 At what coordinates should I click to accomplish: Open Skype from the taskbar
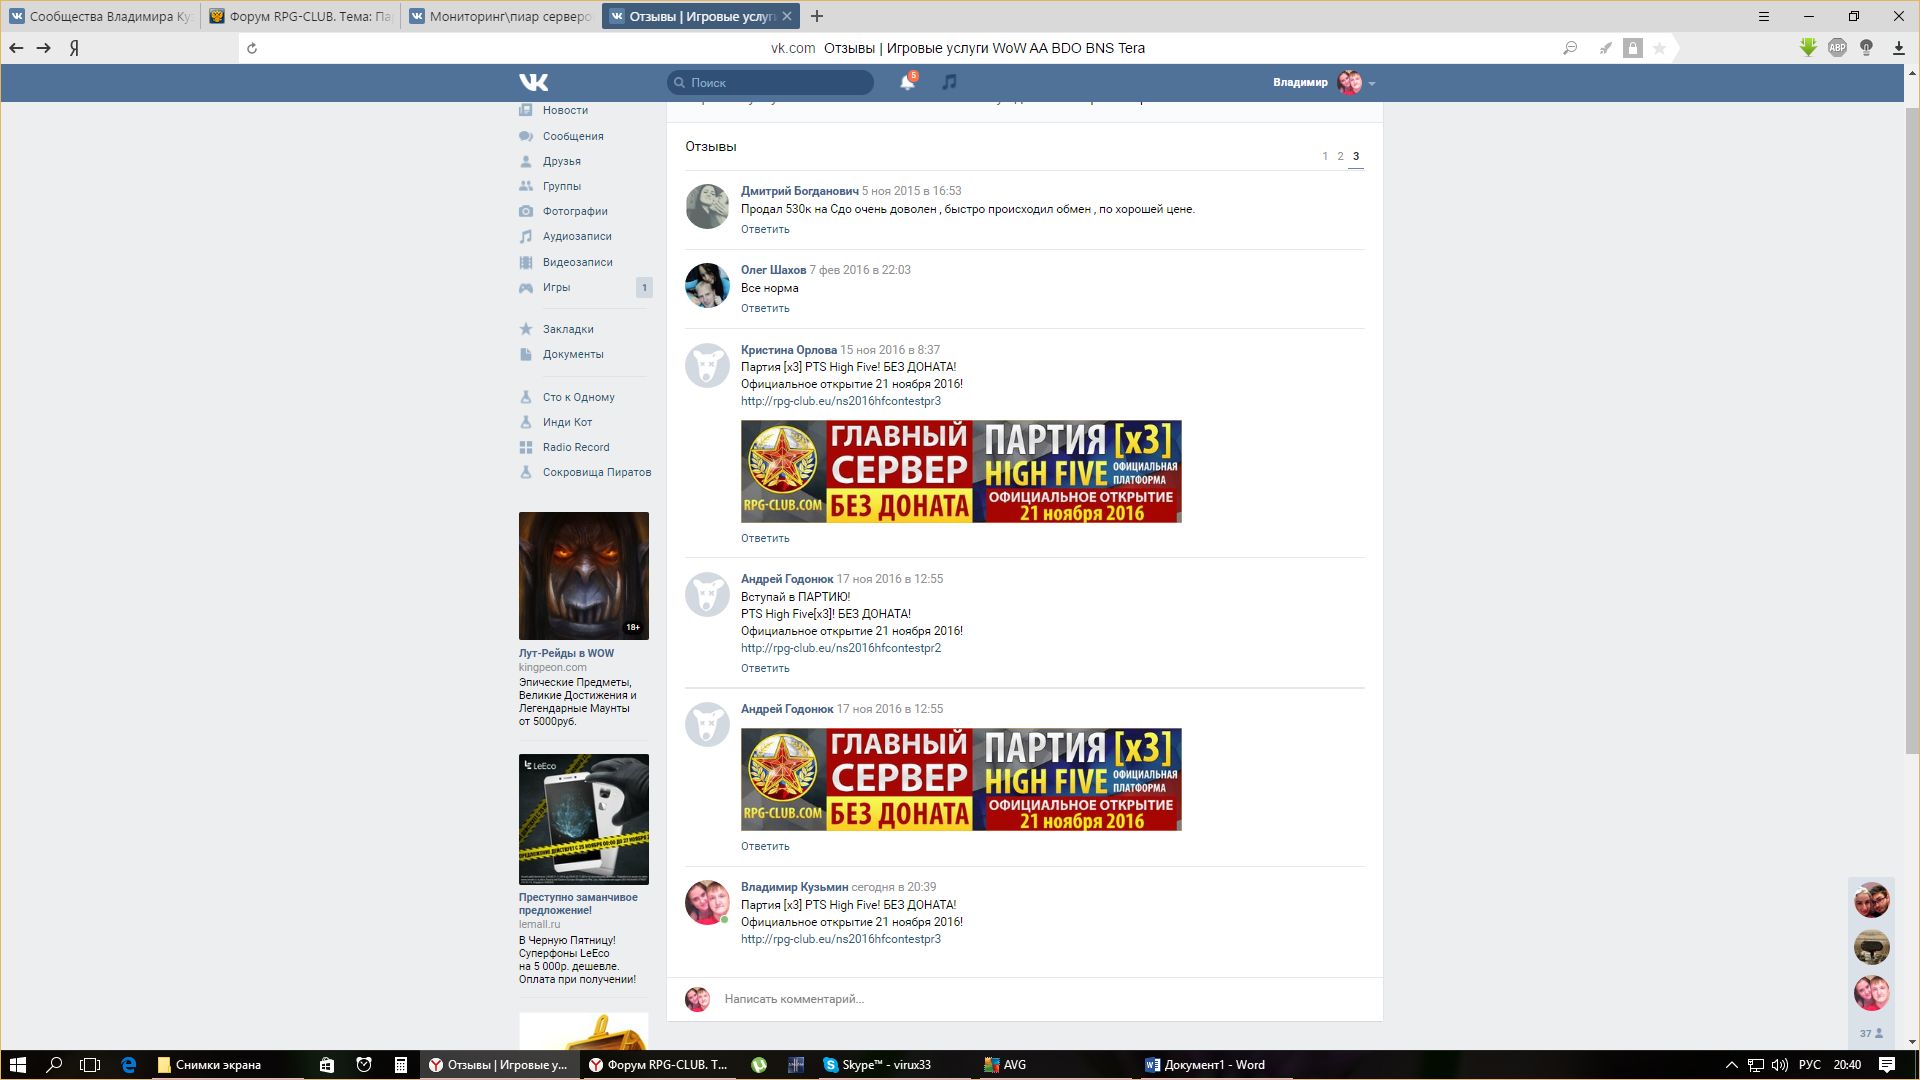point(877,1065)
